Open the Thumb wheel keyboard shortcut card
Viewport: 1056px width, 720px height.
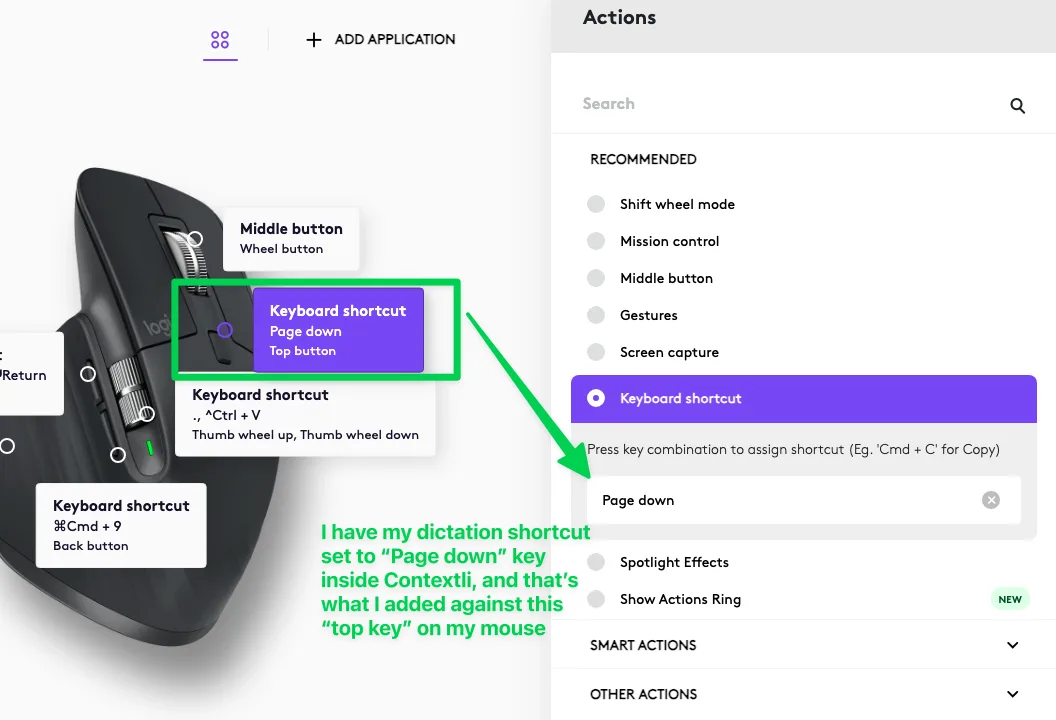(x=305, y=416)
